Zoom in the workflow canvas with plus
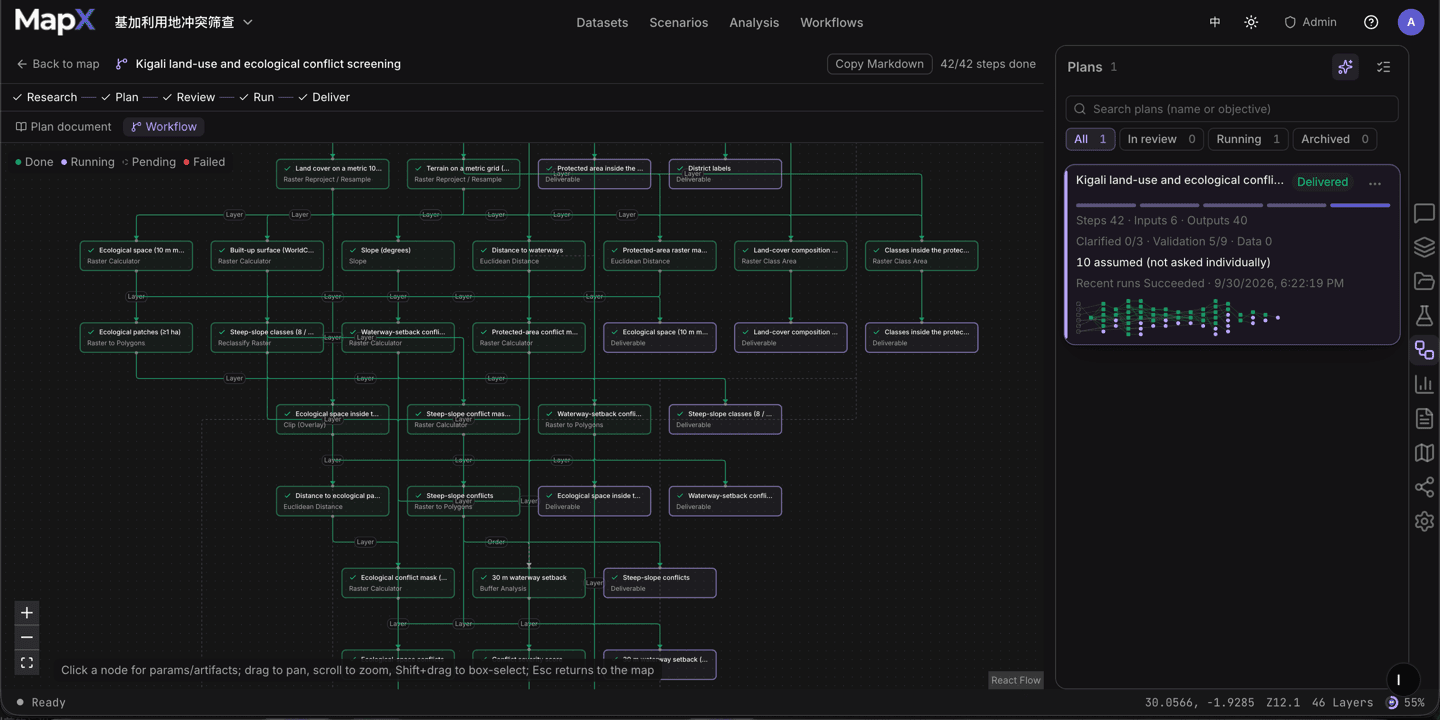This screenshot has height=720, width=1440. (x=27, y=613)
